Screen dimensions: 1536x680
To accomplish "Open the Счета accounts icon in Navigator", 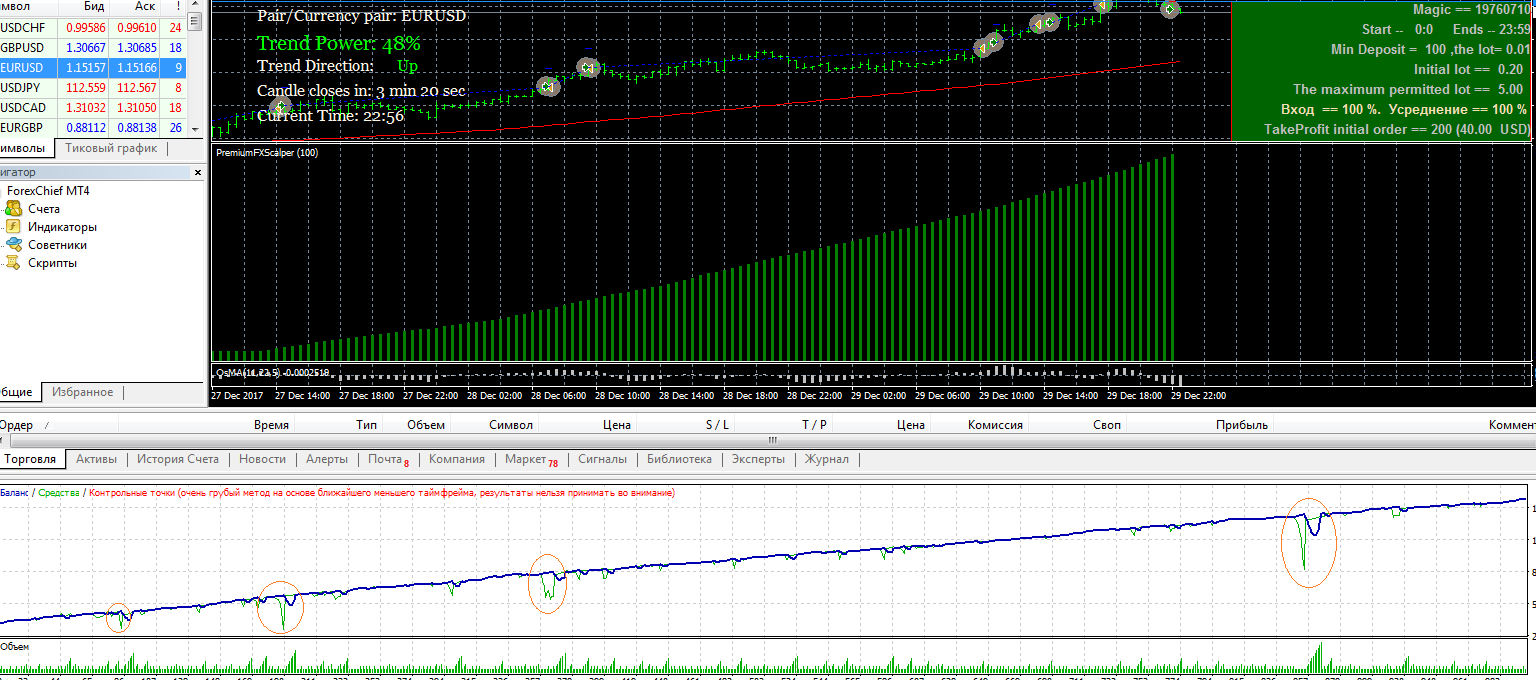I will [13, 209].
